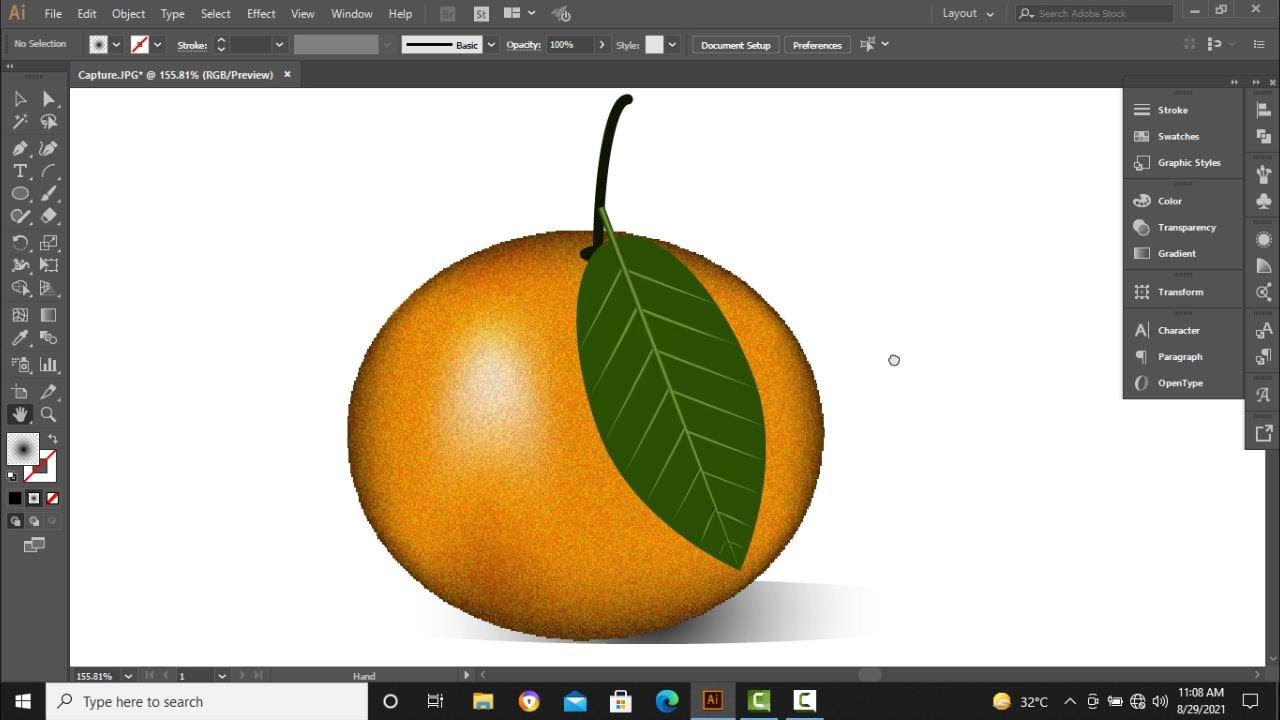Open the Type menu

pyautogui.click(x=173, y=14)
